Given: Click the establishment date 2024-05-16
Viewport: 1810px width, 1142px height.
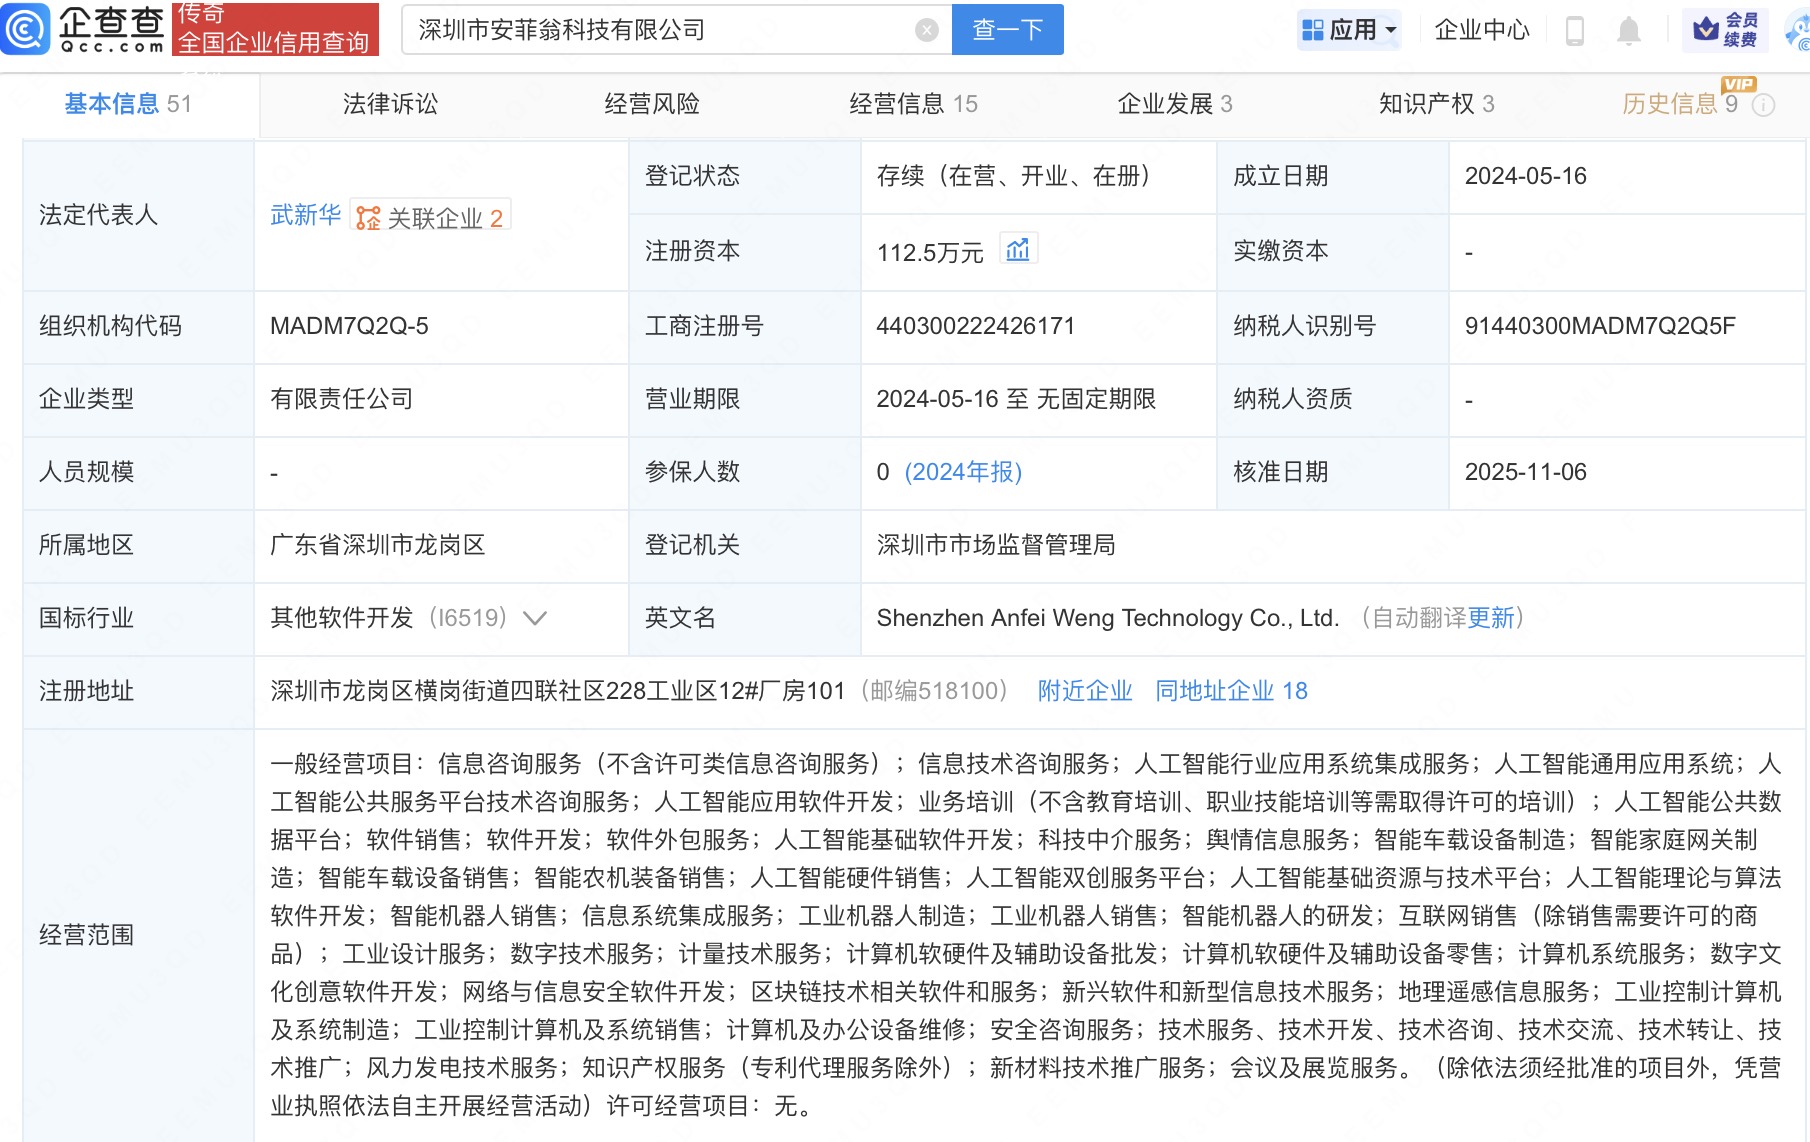Looking at the screenshot, I should pos(1526,176).
